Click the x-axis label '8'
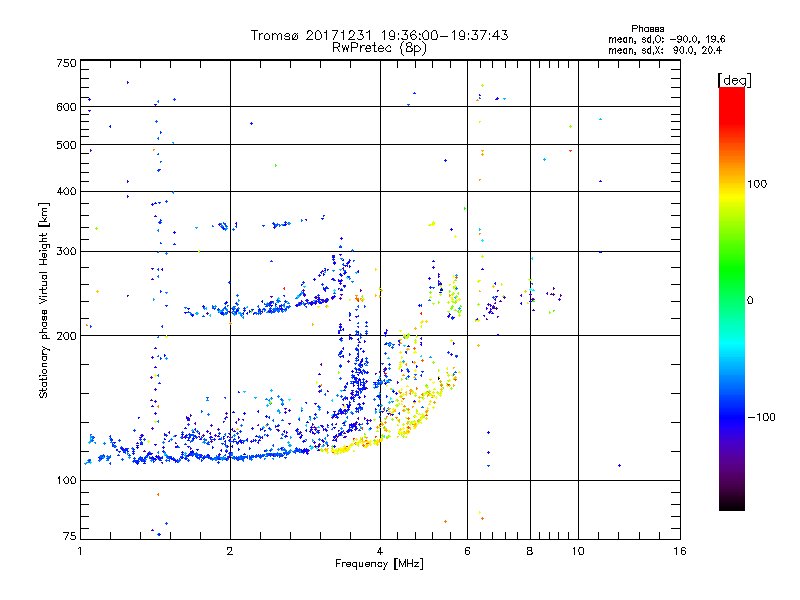The image size is (800, 600). tap(530, 551)
